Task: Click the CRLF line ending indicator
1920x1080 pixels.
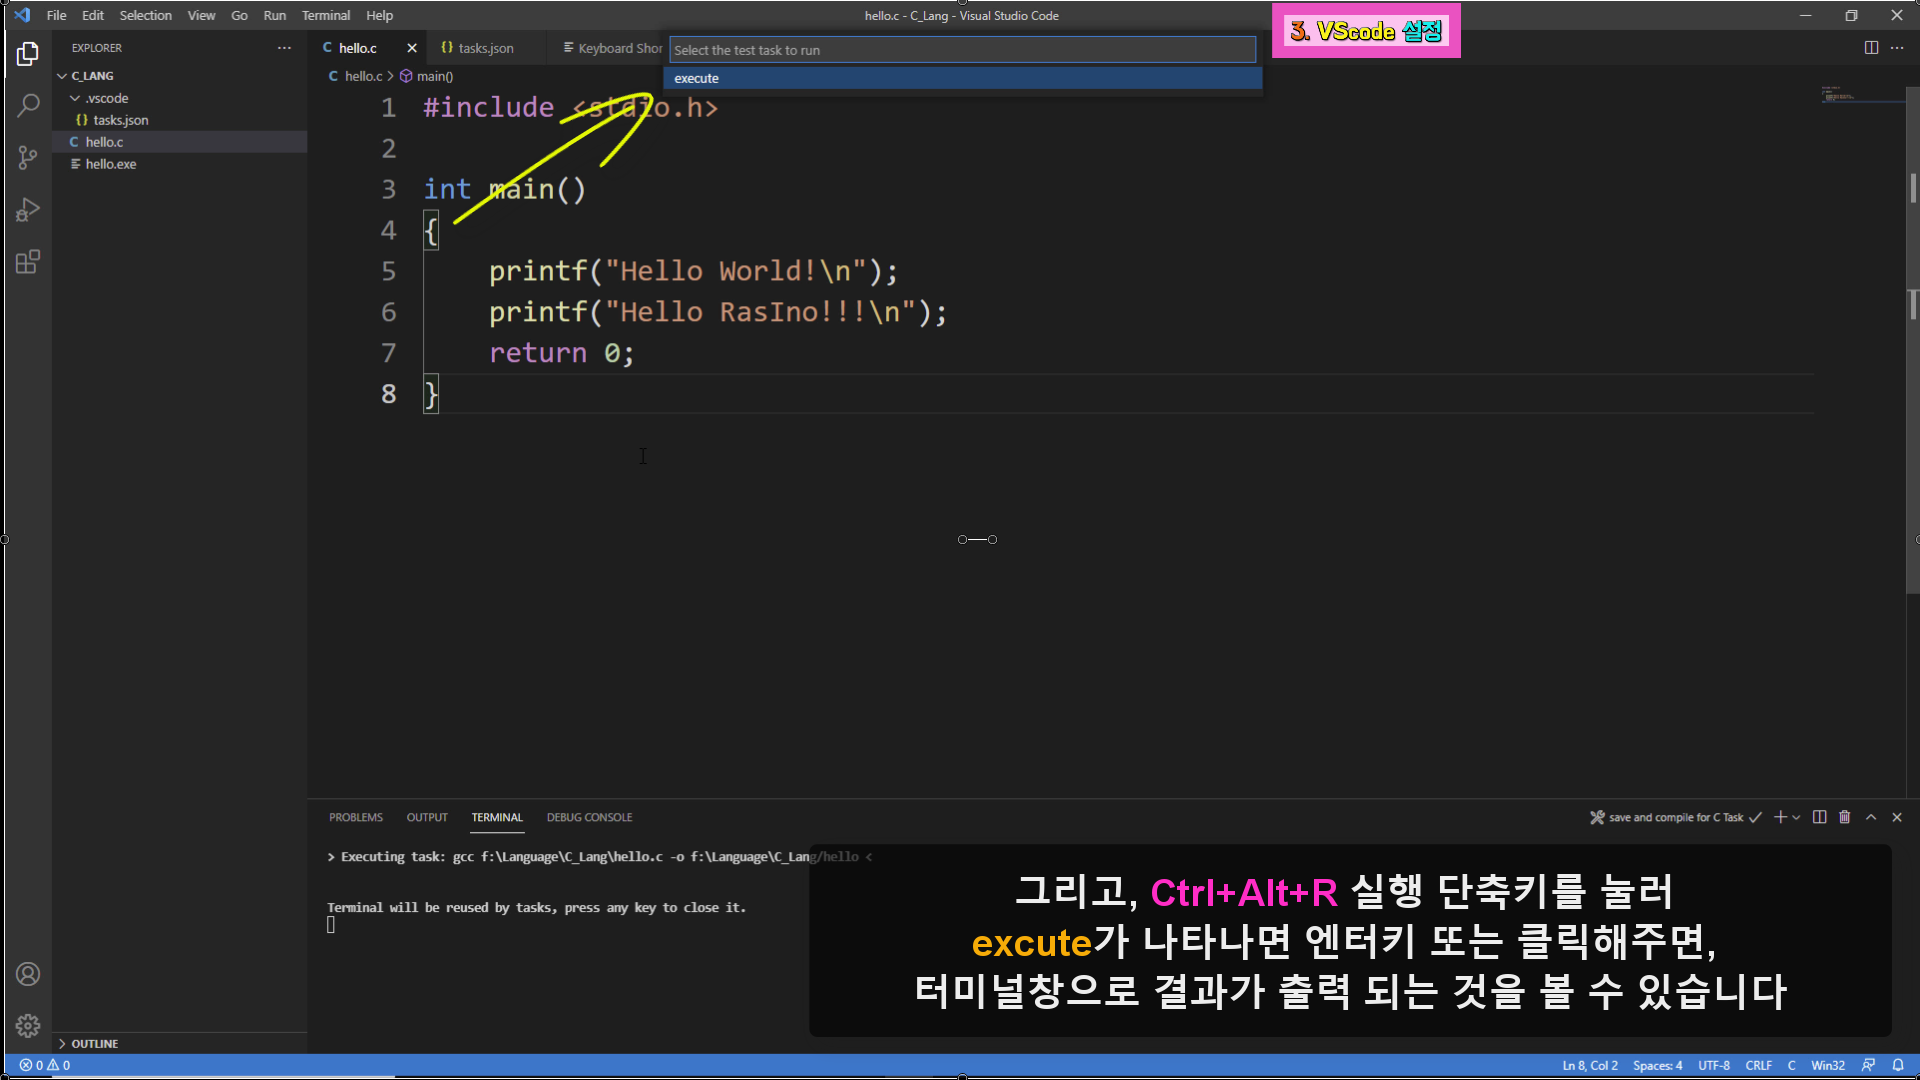Action: click(x=1758, y=1065)
